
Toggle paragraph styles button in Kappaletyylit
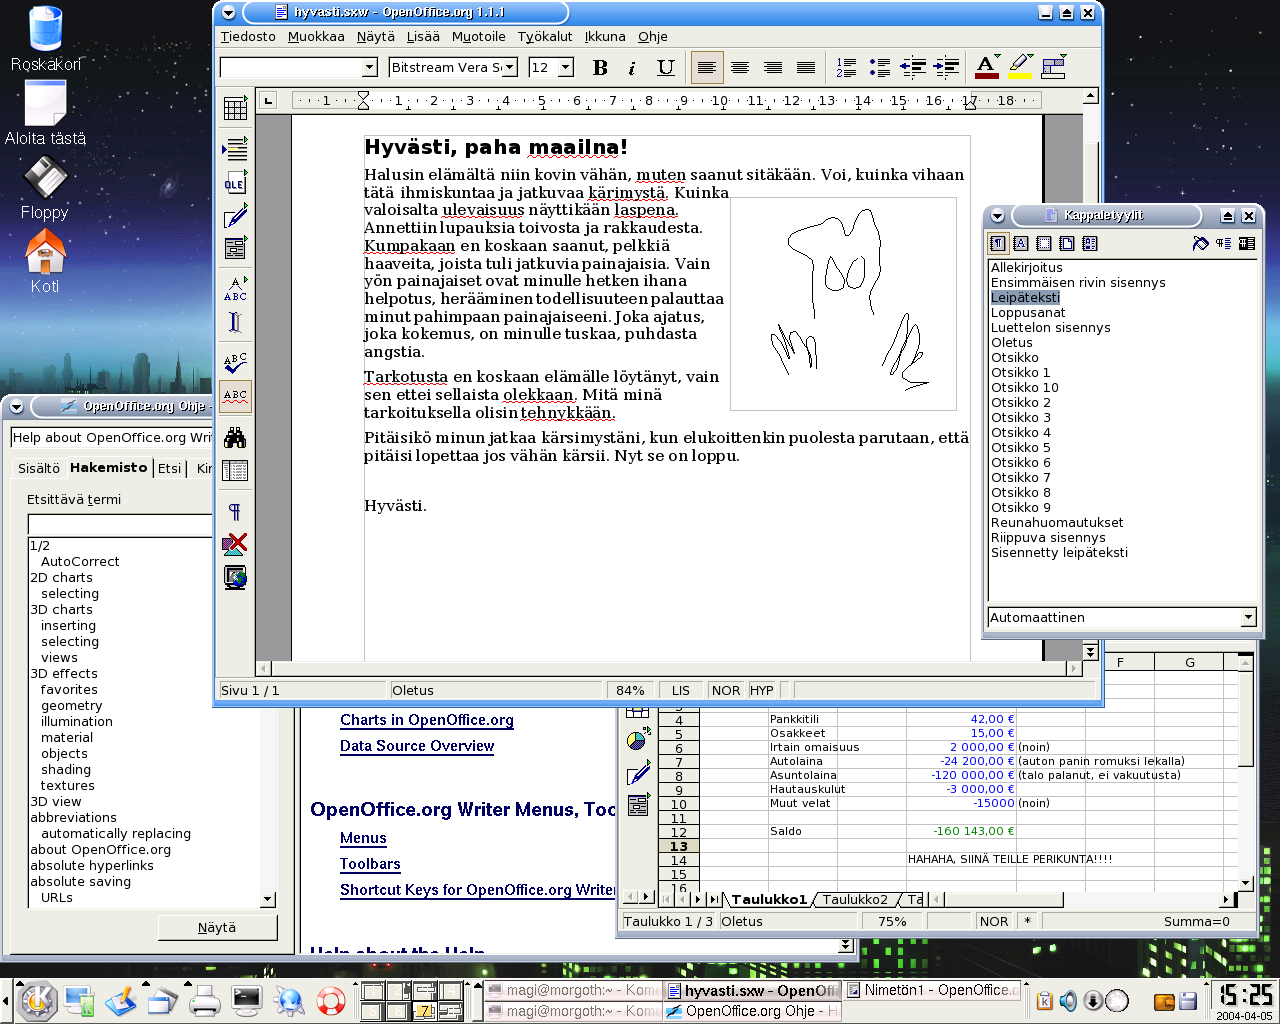pyautogui.click(x=998, y=243)
